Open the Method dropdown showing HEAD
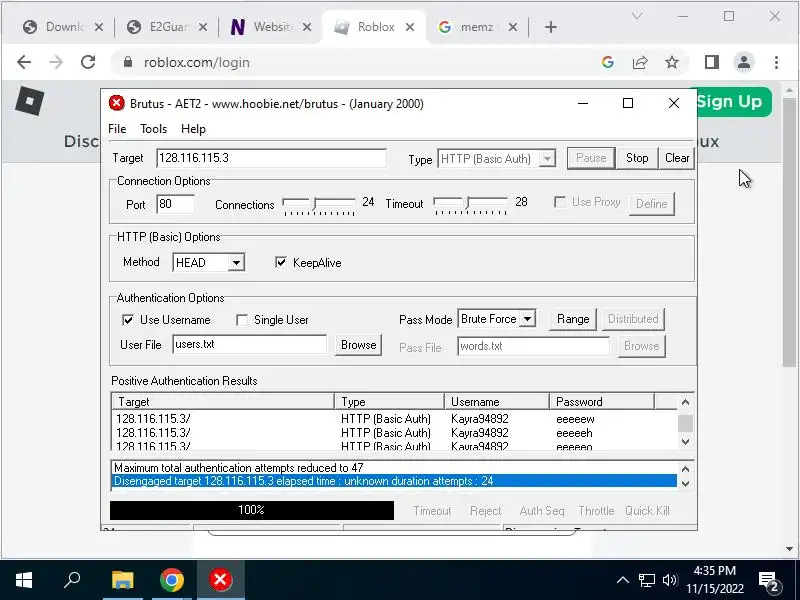The height and width of the screenshot is (600, 800). click(x=236, y=263)
